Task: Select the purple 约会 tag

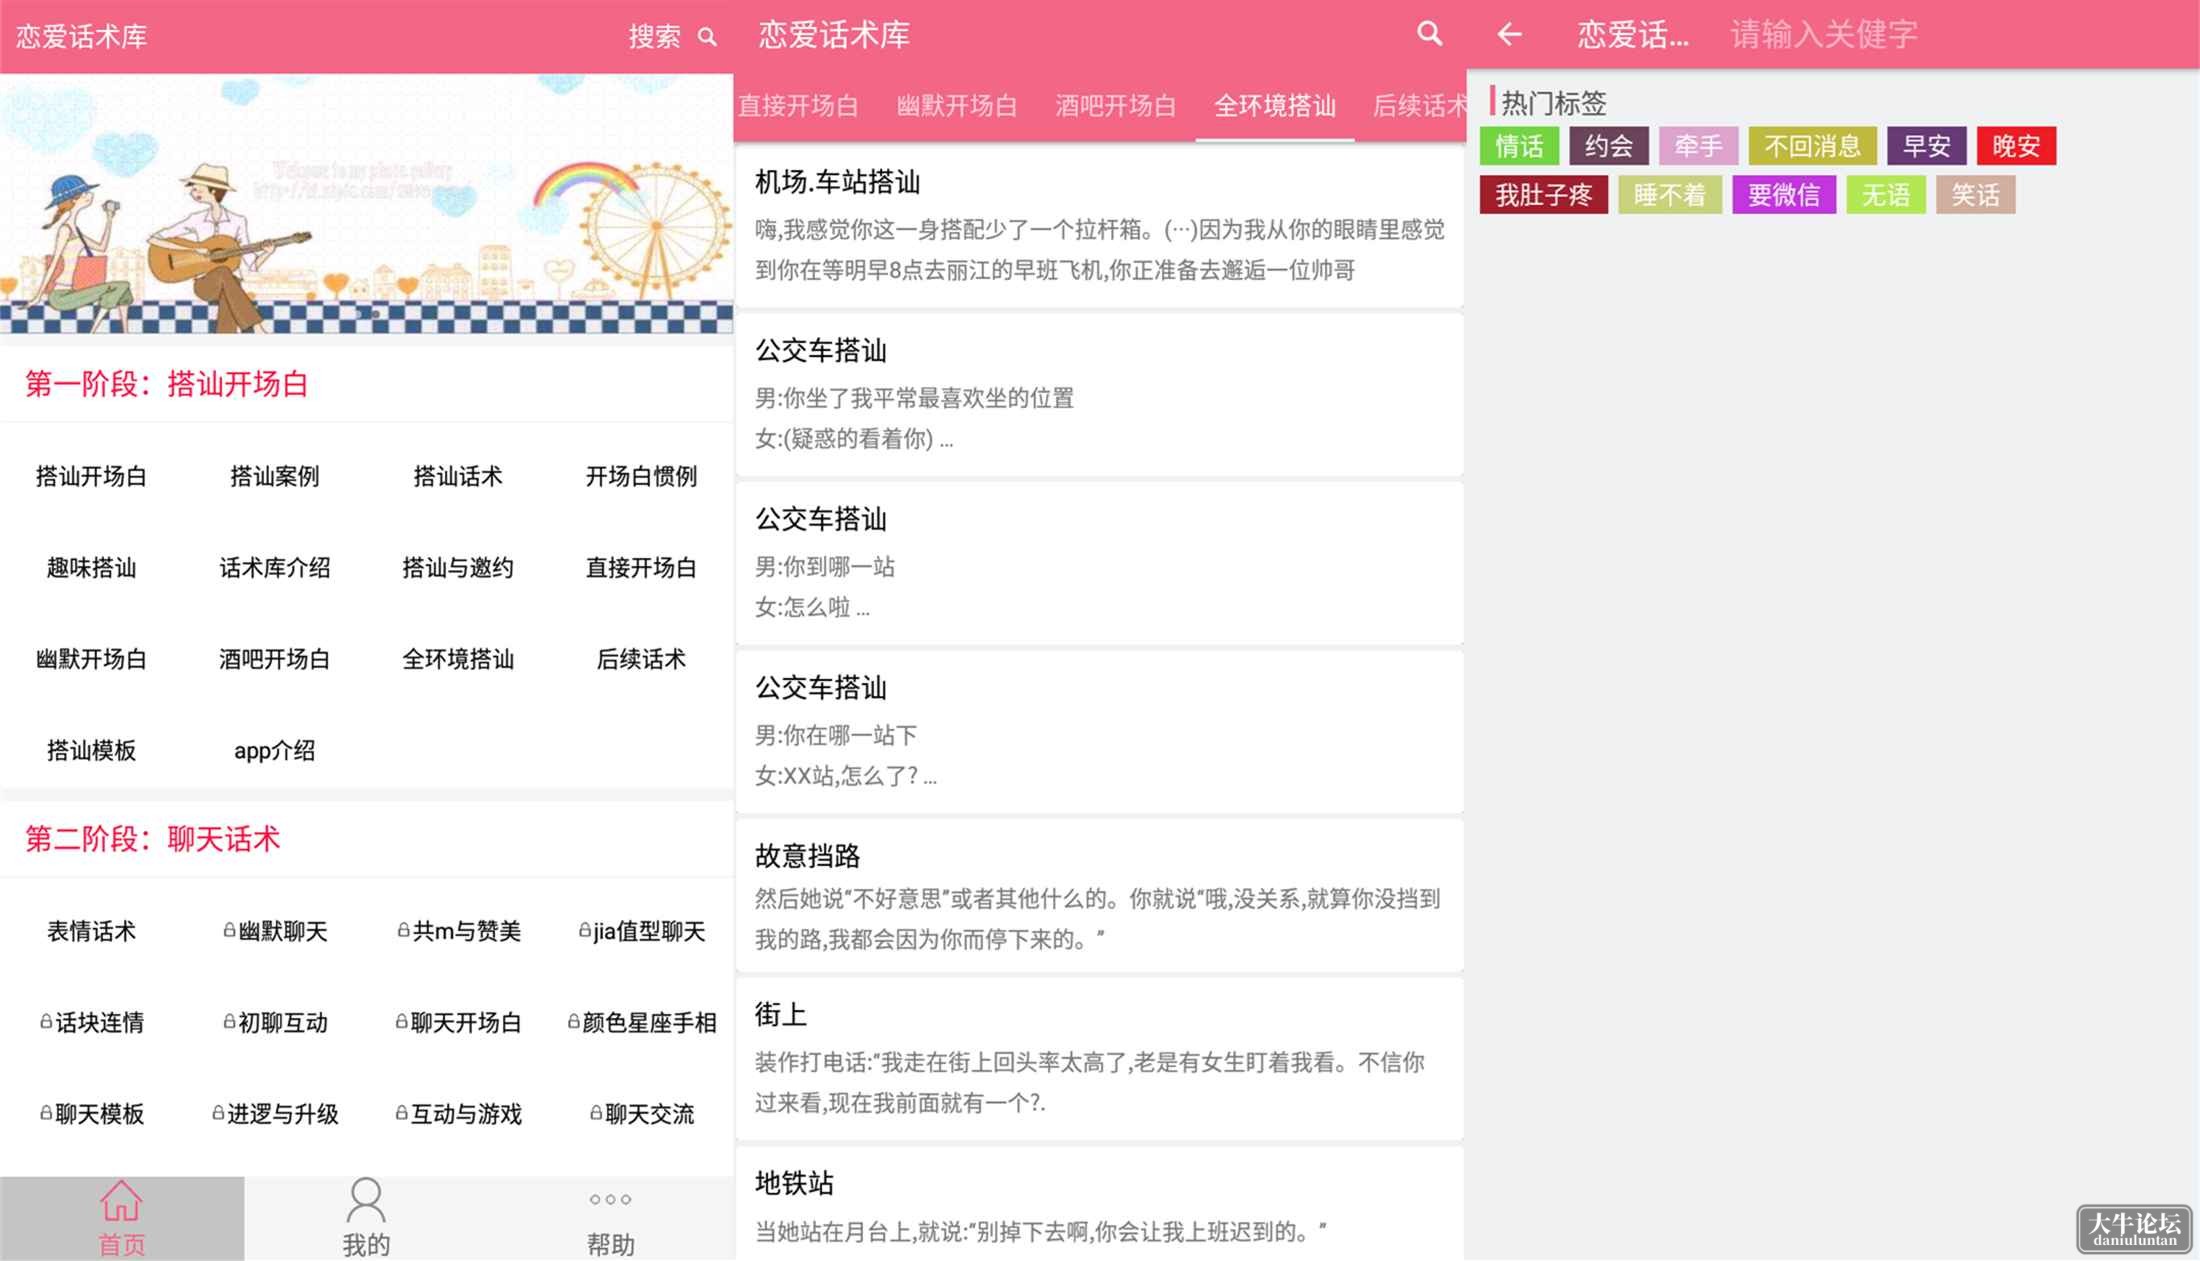Action: tap(1609, 146)
